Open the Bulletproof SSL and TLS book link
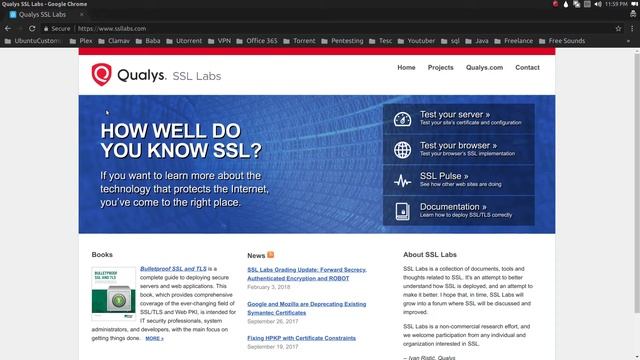 (173, 269)
